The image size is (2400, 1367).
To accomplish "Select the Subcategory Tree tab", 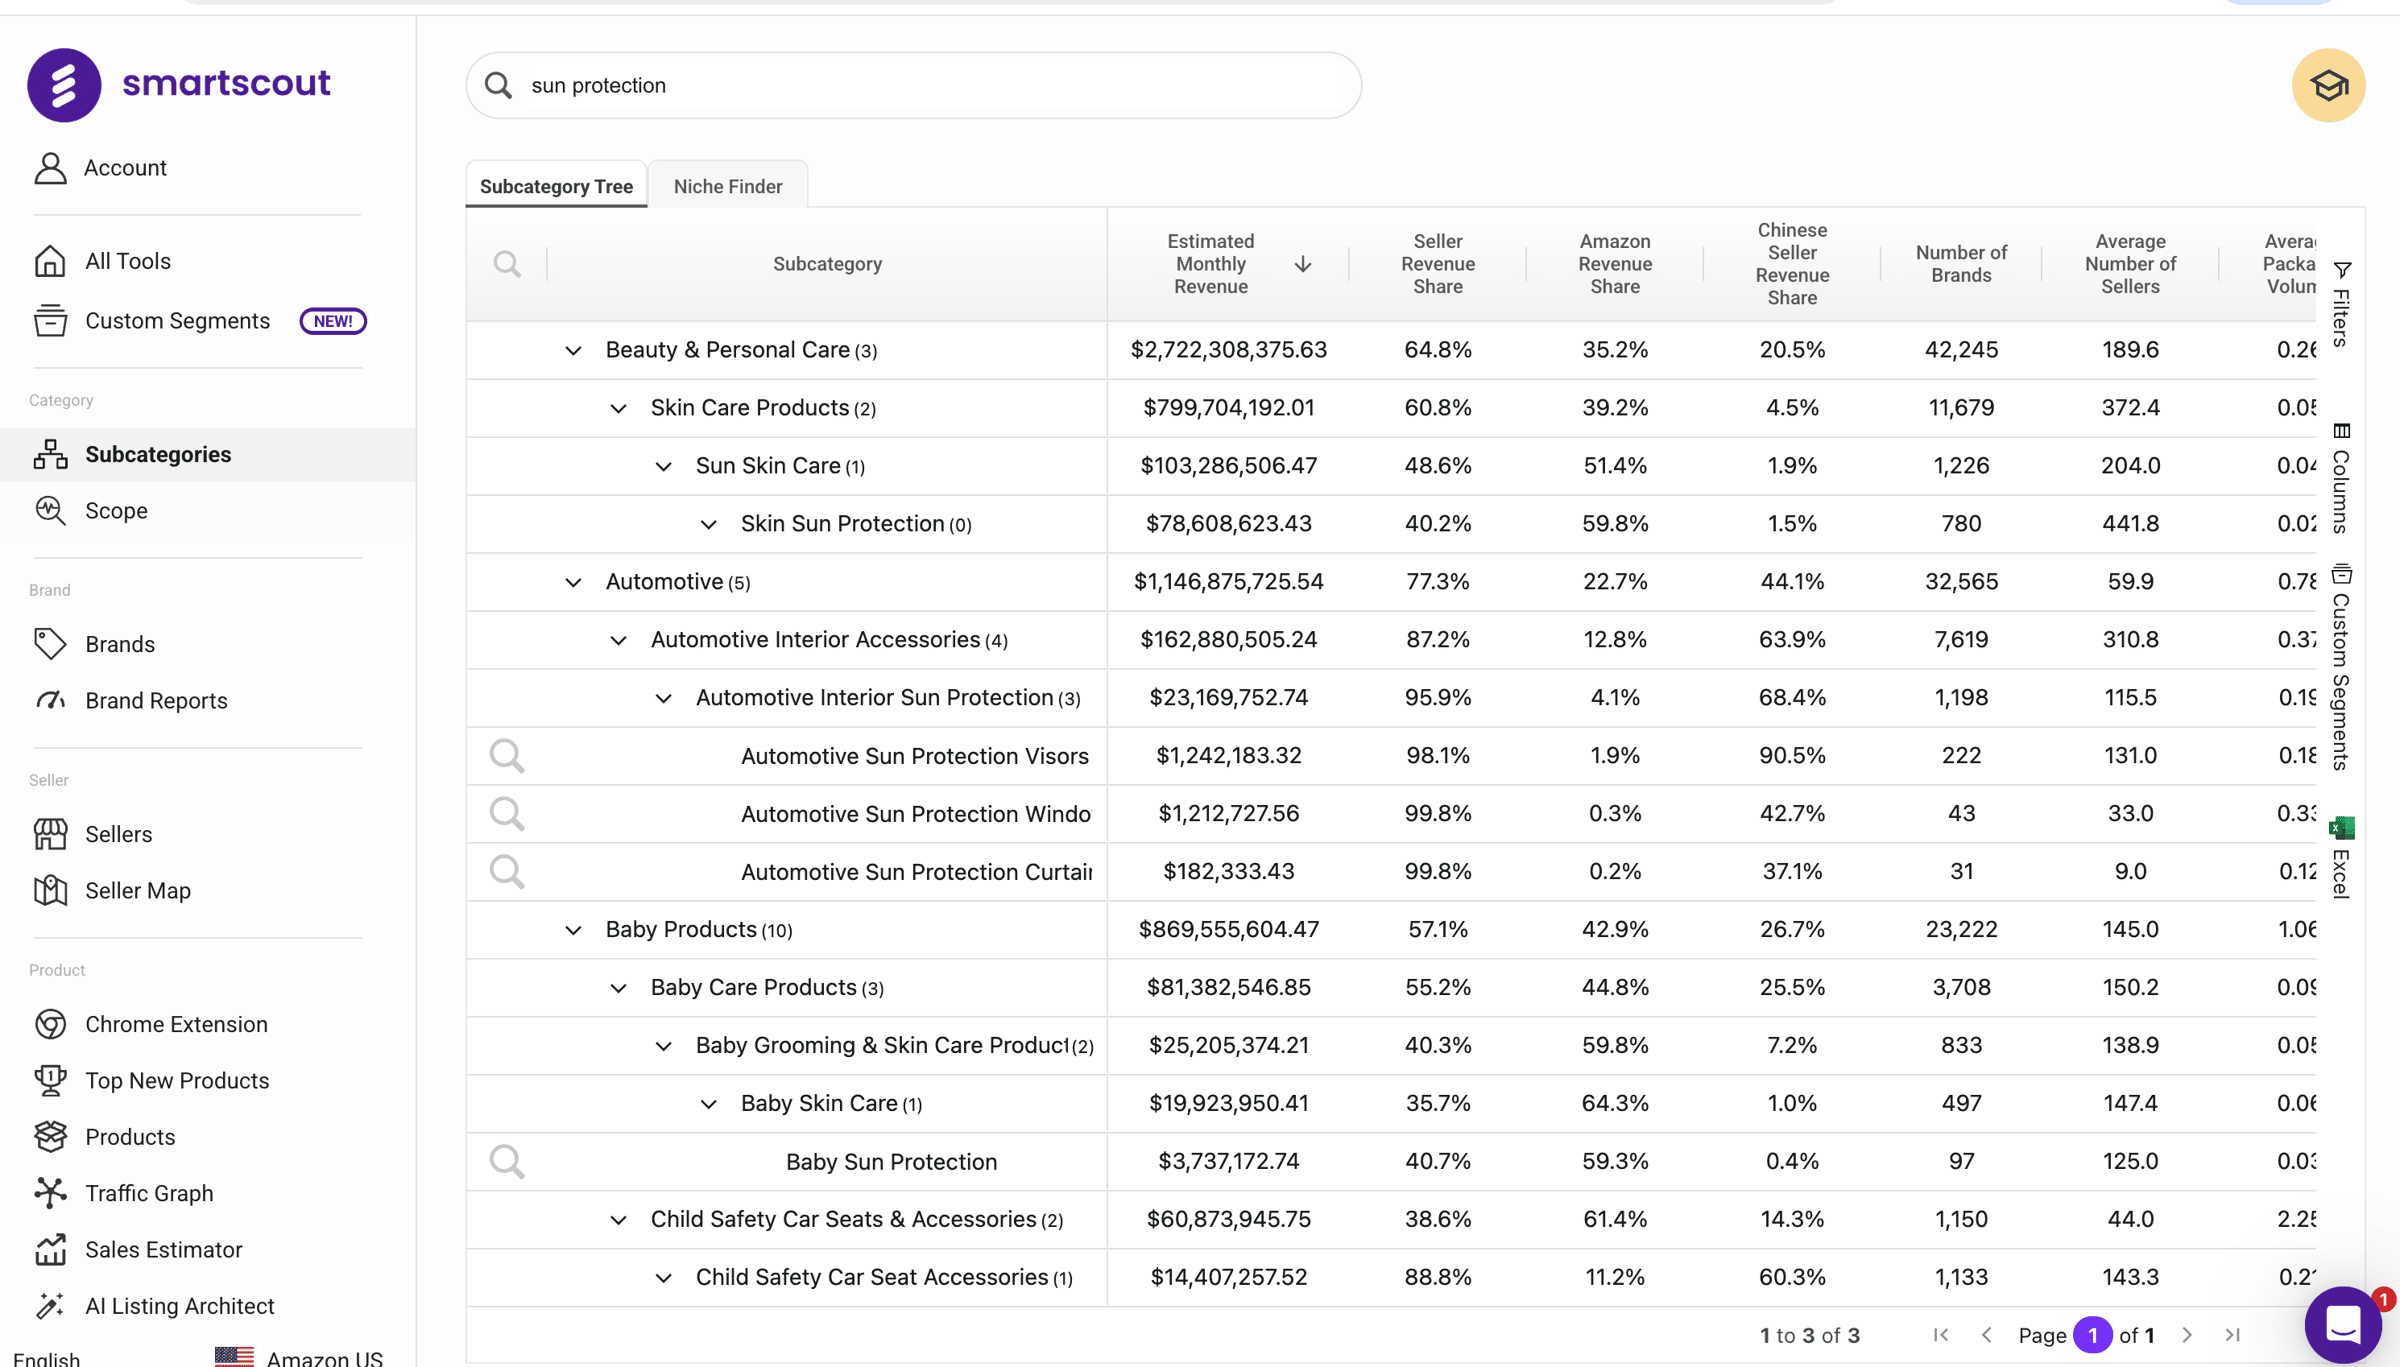I will [x=556, y=186].
